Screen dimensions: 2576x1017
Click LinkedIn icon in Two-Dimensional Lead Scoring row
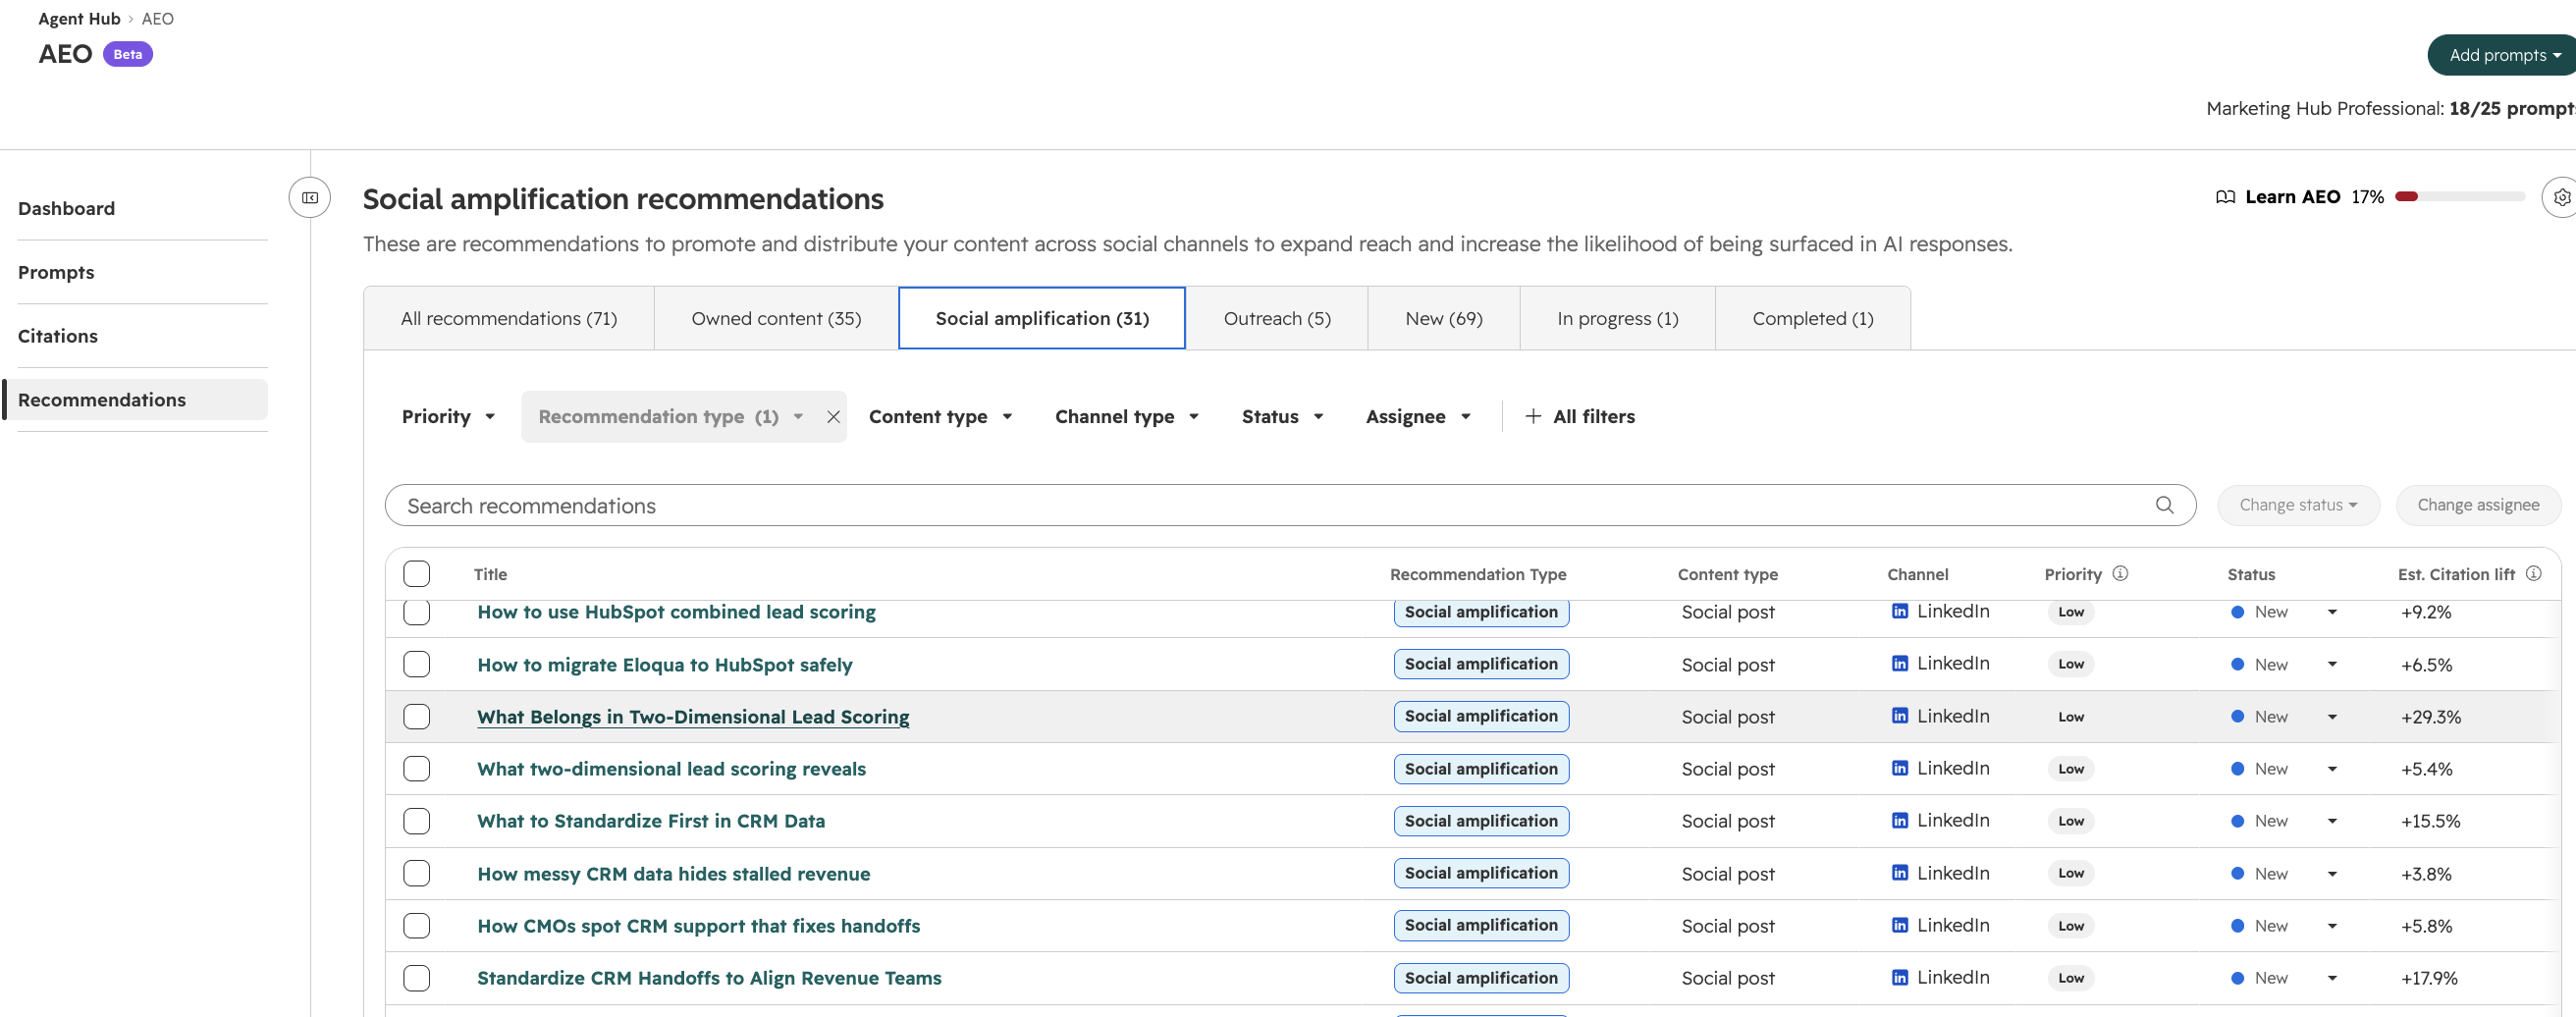(x=1900, y=716)
